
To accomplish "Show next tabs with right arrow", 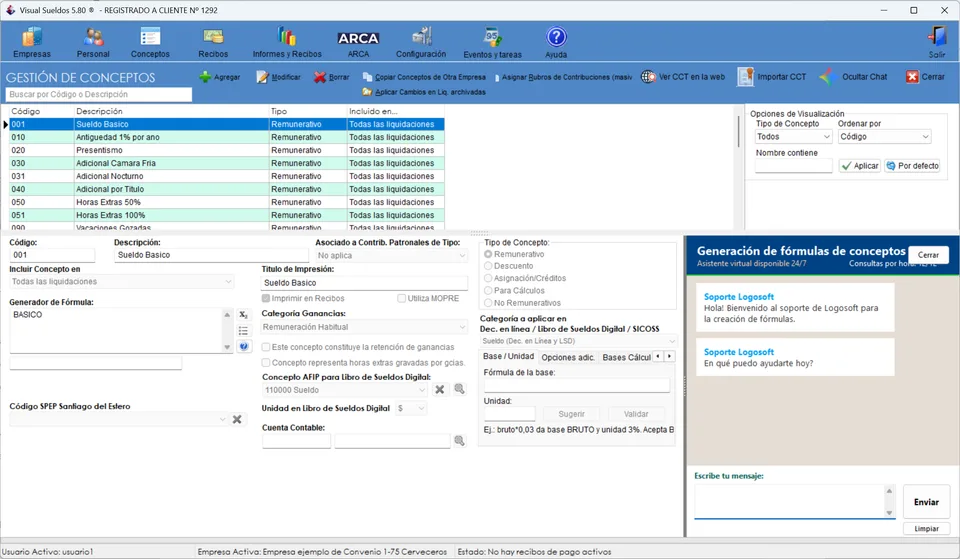I will 669,356.
